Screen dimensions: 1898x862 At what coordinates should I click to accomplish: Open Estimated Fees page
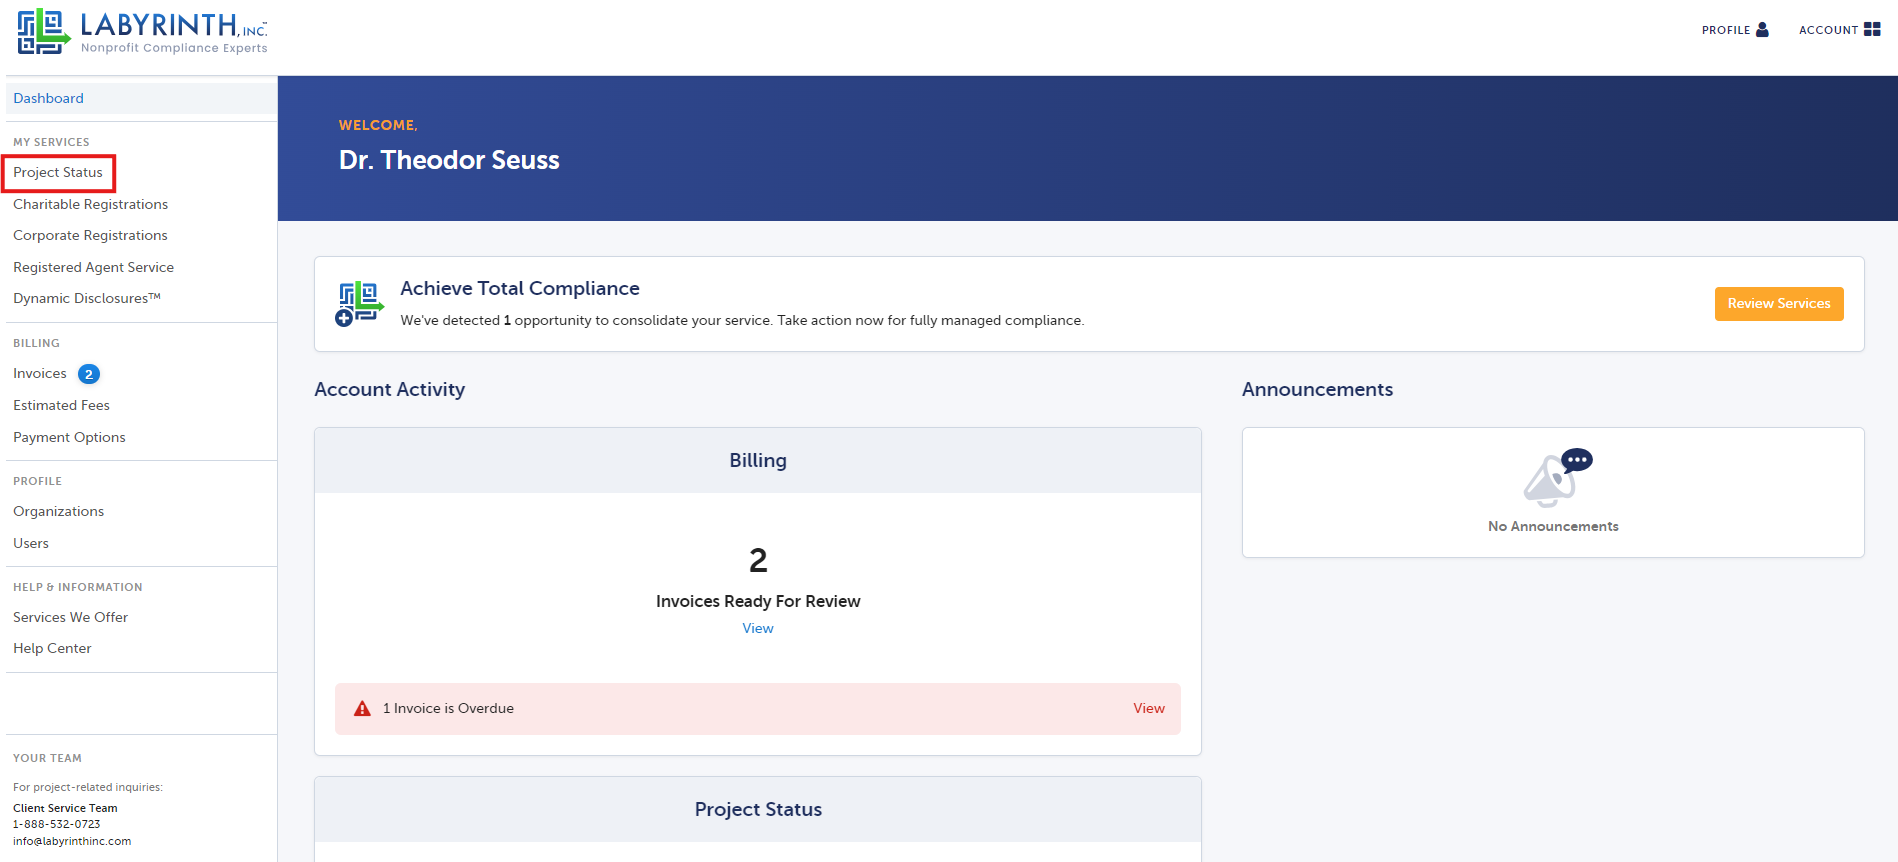click(61, 405)
